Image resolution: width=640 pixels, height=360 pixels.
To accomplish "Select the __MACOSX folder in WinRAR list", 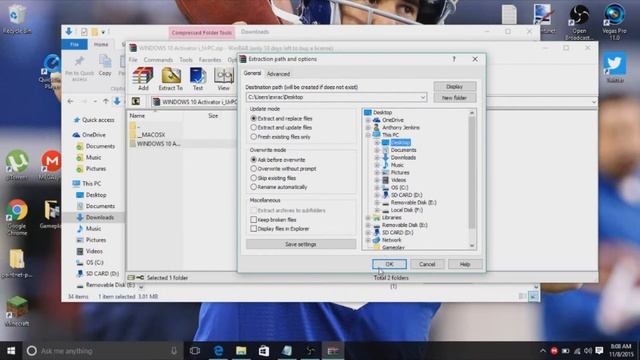I will [151, 134].
